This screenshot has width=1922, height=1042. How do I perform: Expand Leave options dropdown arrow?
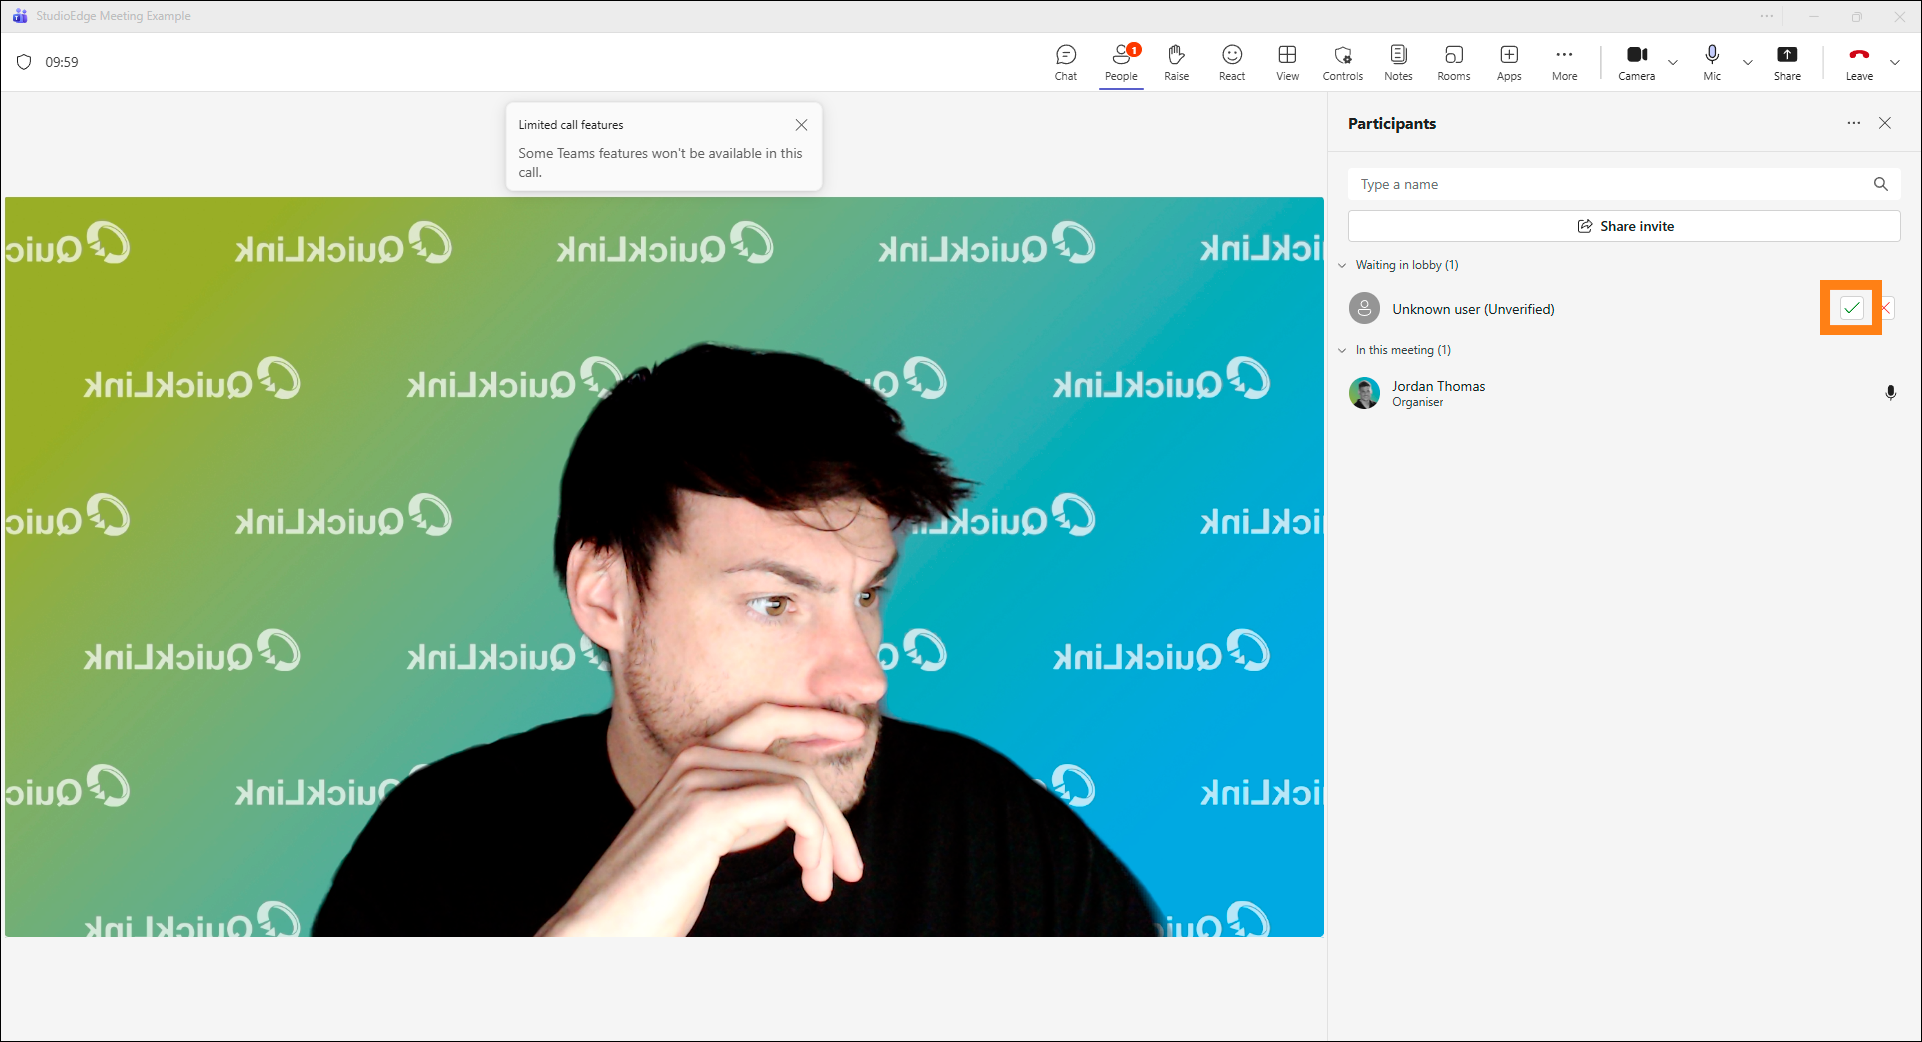point(1895,62)
